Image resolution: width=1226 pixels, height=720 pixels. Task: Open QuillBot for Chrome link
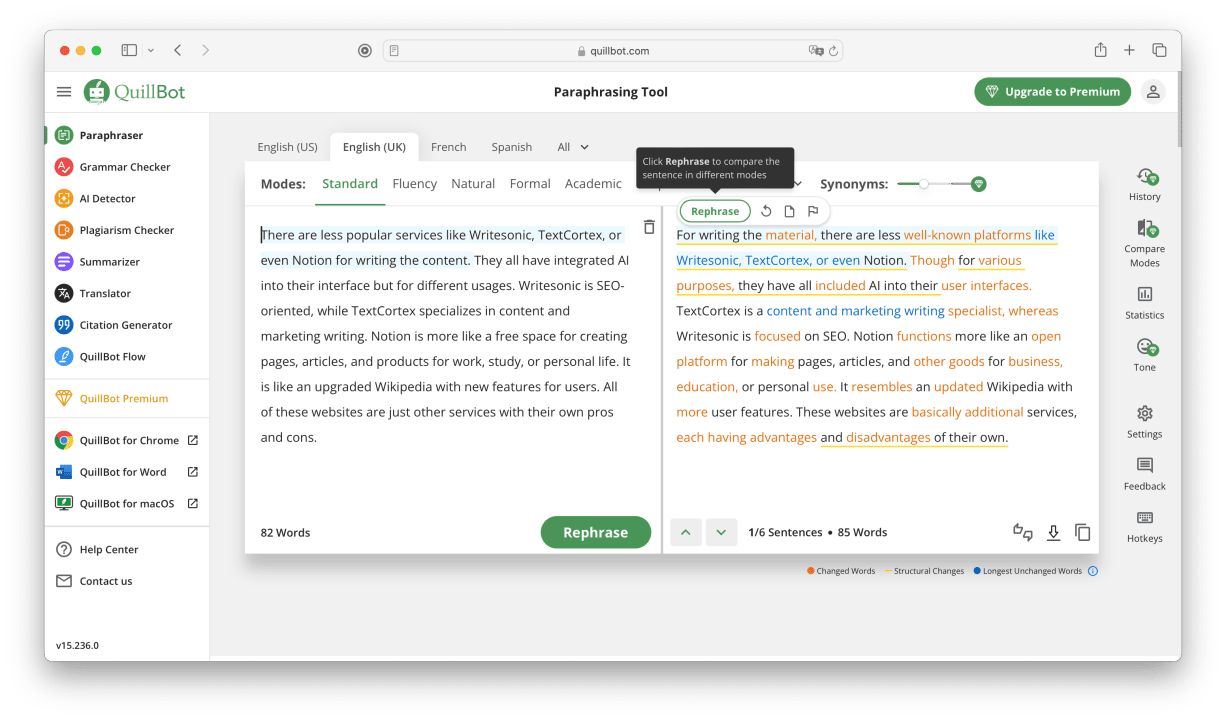129,440
